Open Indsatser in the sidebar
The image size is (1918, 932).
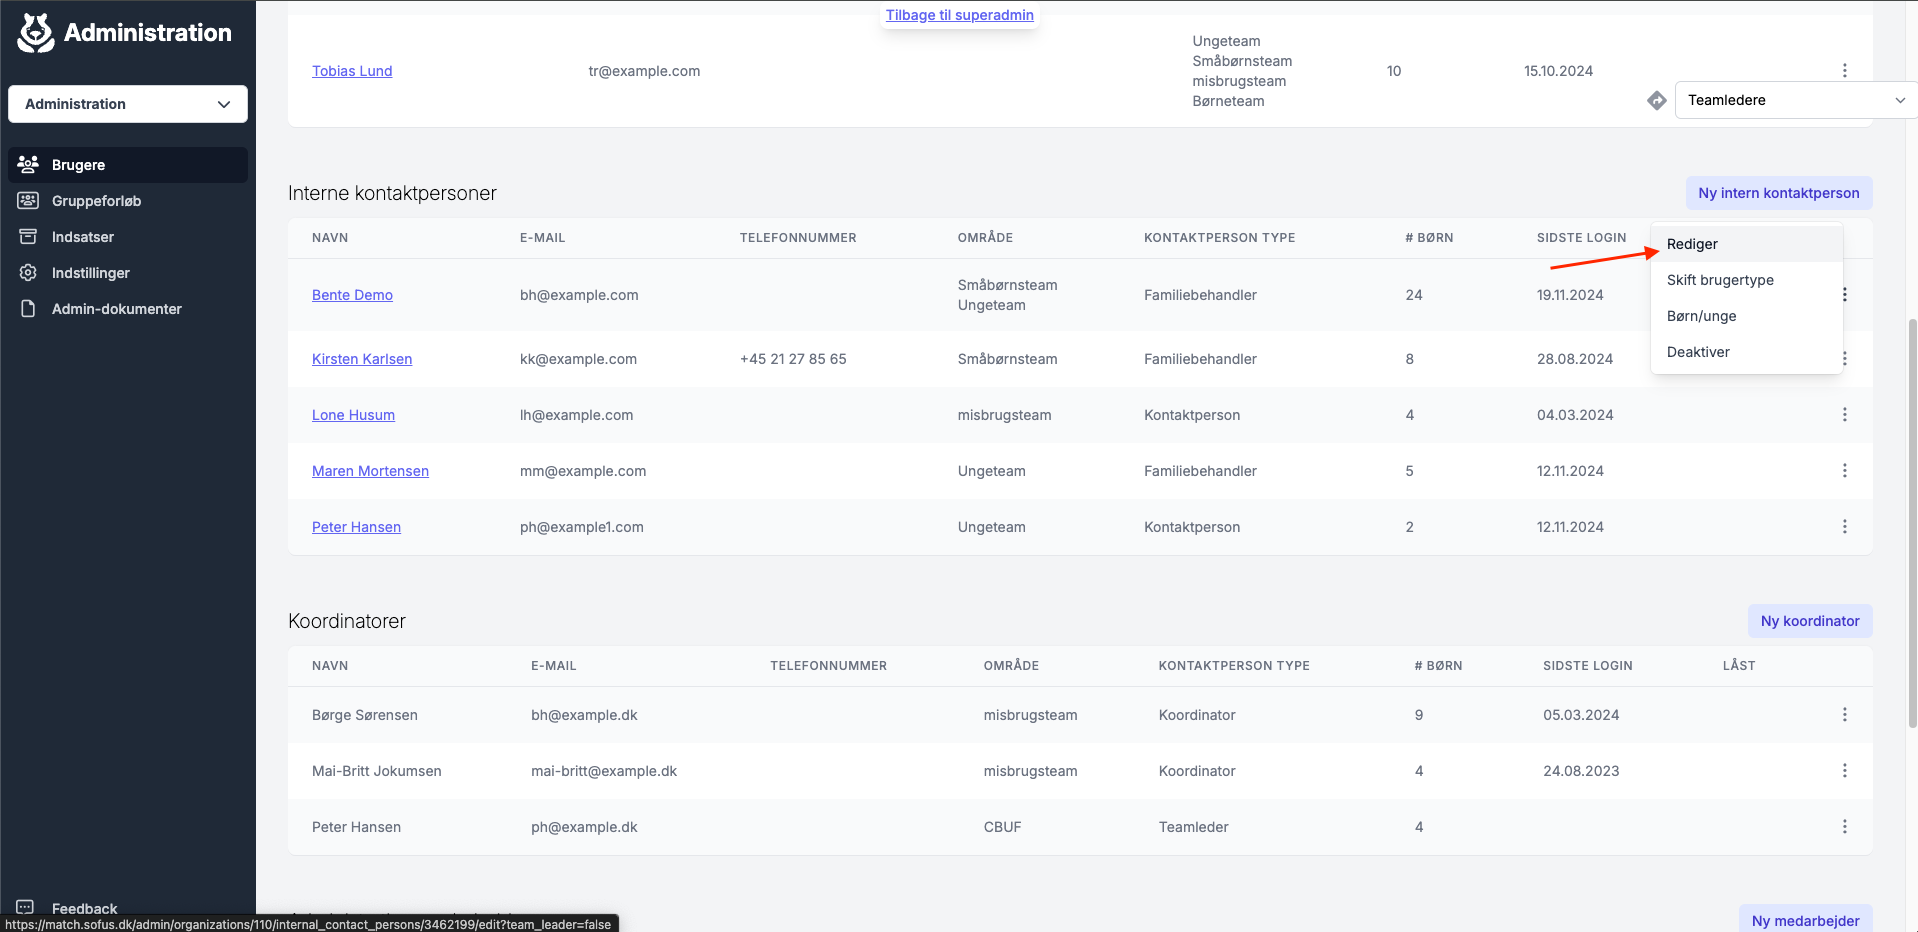128,236
